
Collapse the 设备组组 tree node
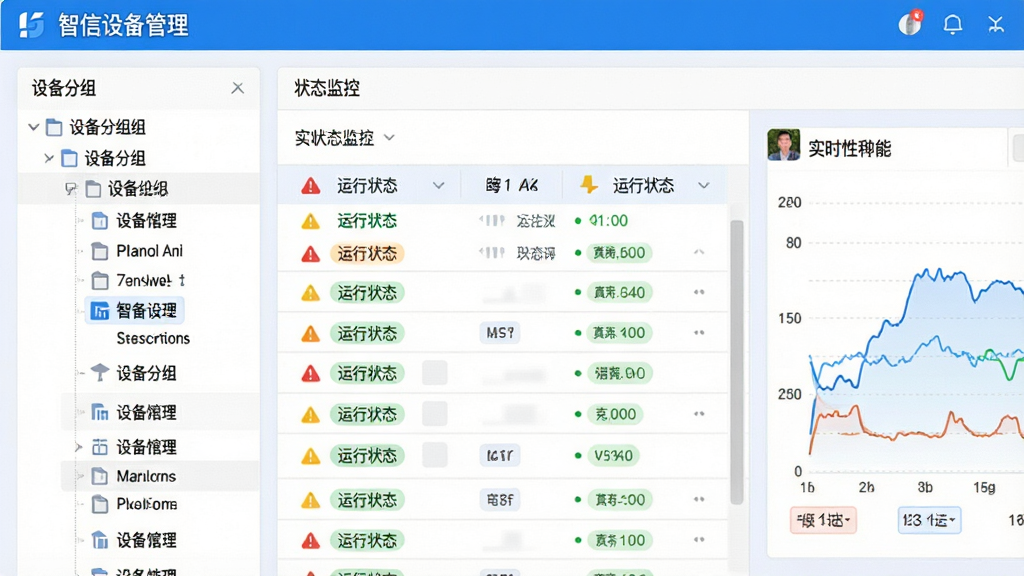pos(71,189)
